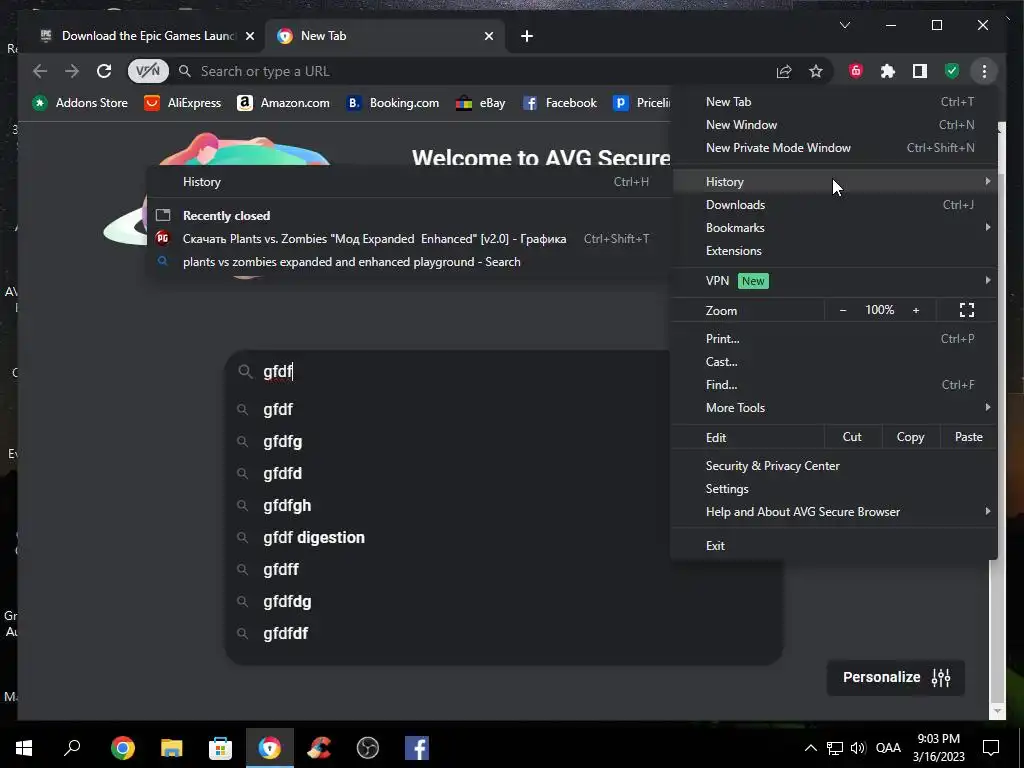Open the extensions puzzle icon

(888, 71)
